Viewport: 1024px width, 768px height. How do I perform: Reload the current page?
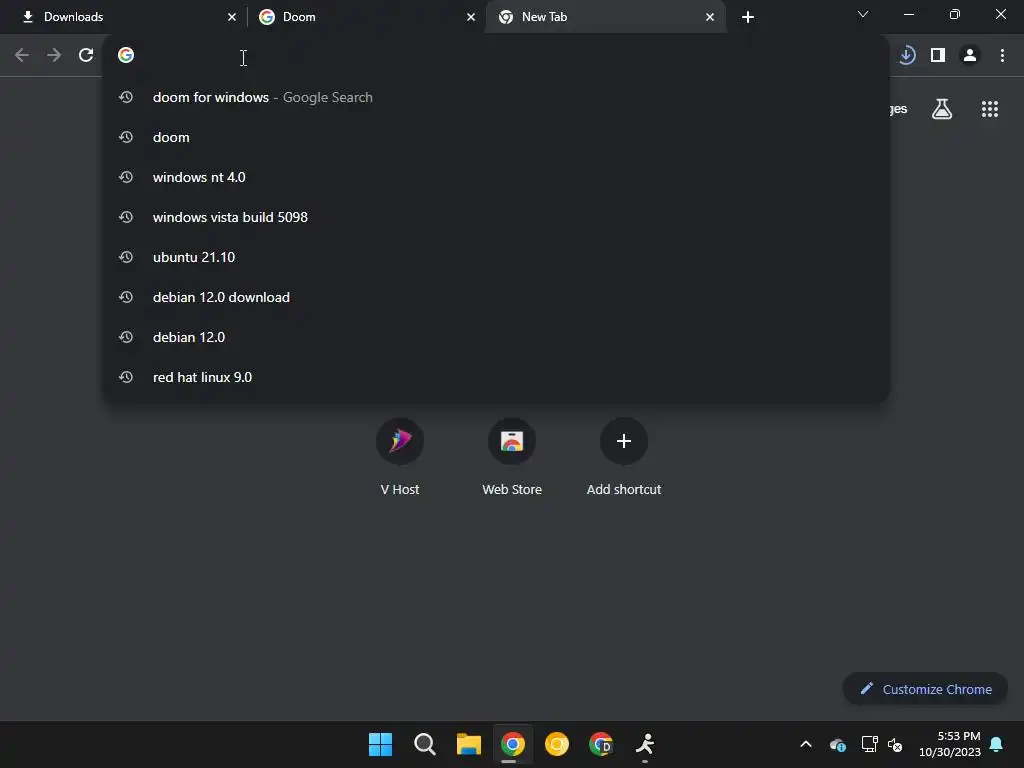pos(86,56)
